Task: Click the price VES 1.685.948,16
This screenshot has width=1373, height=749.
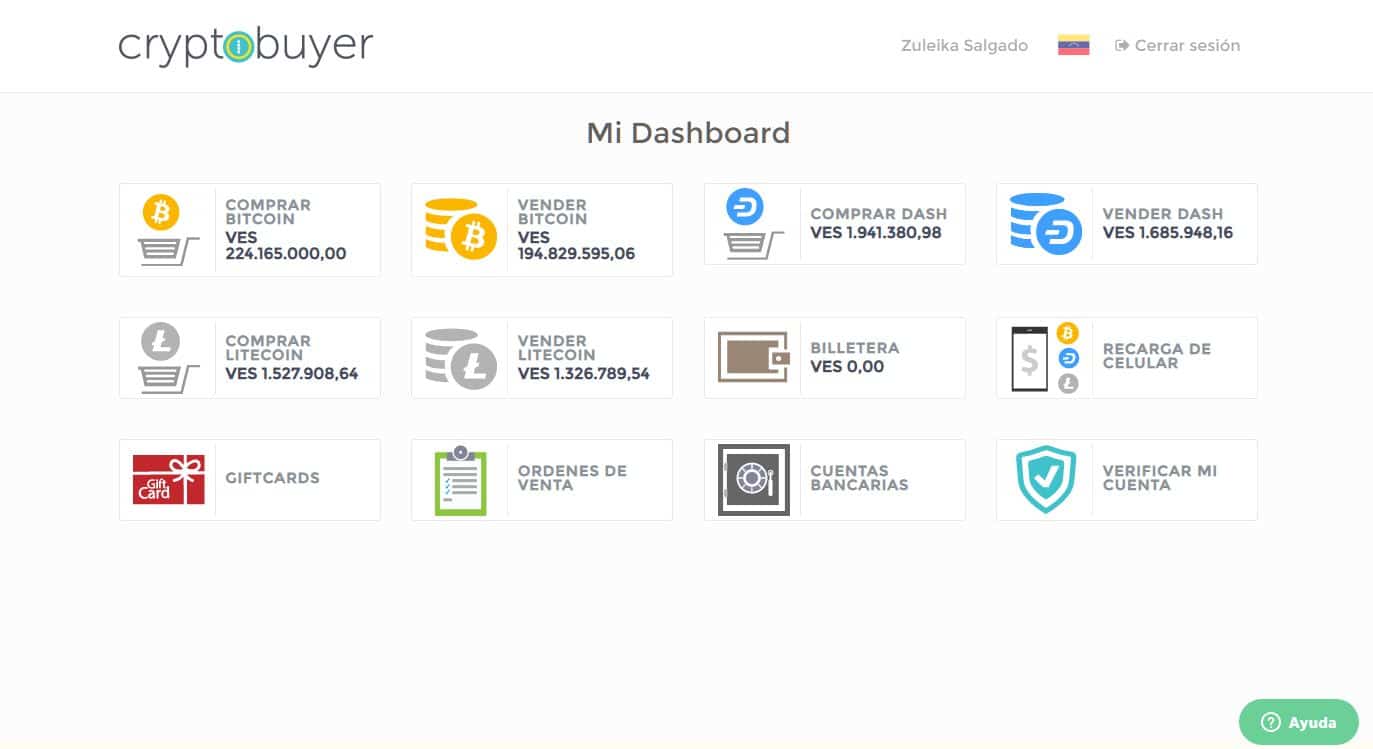Action: 1168,233
